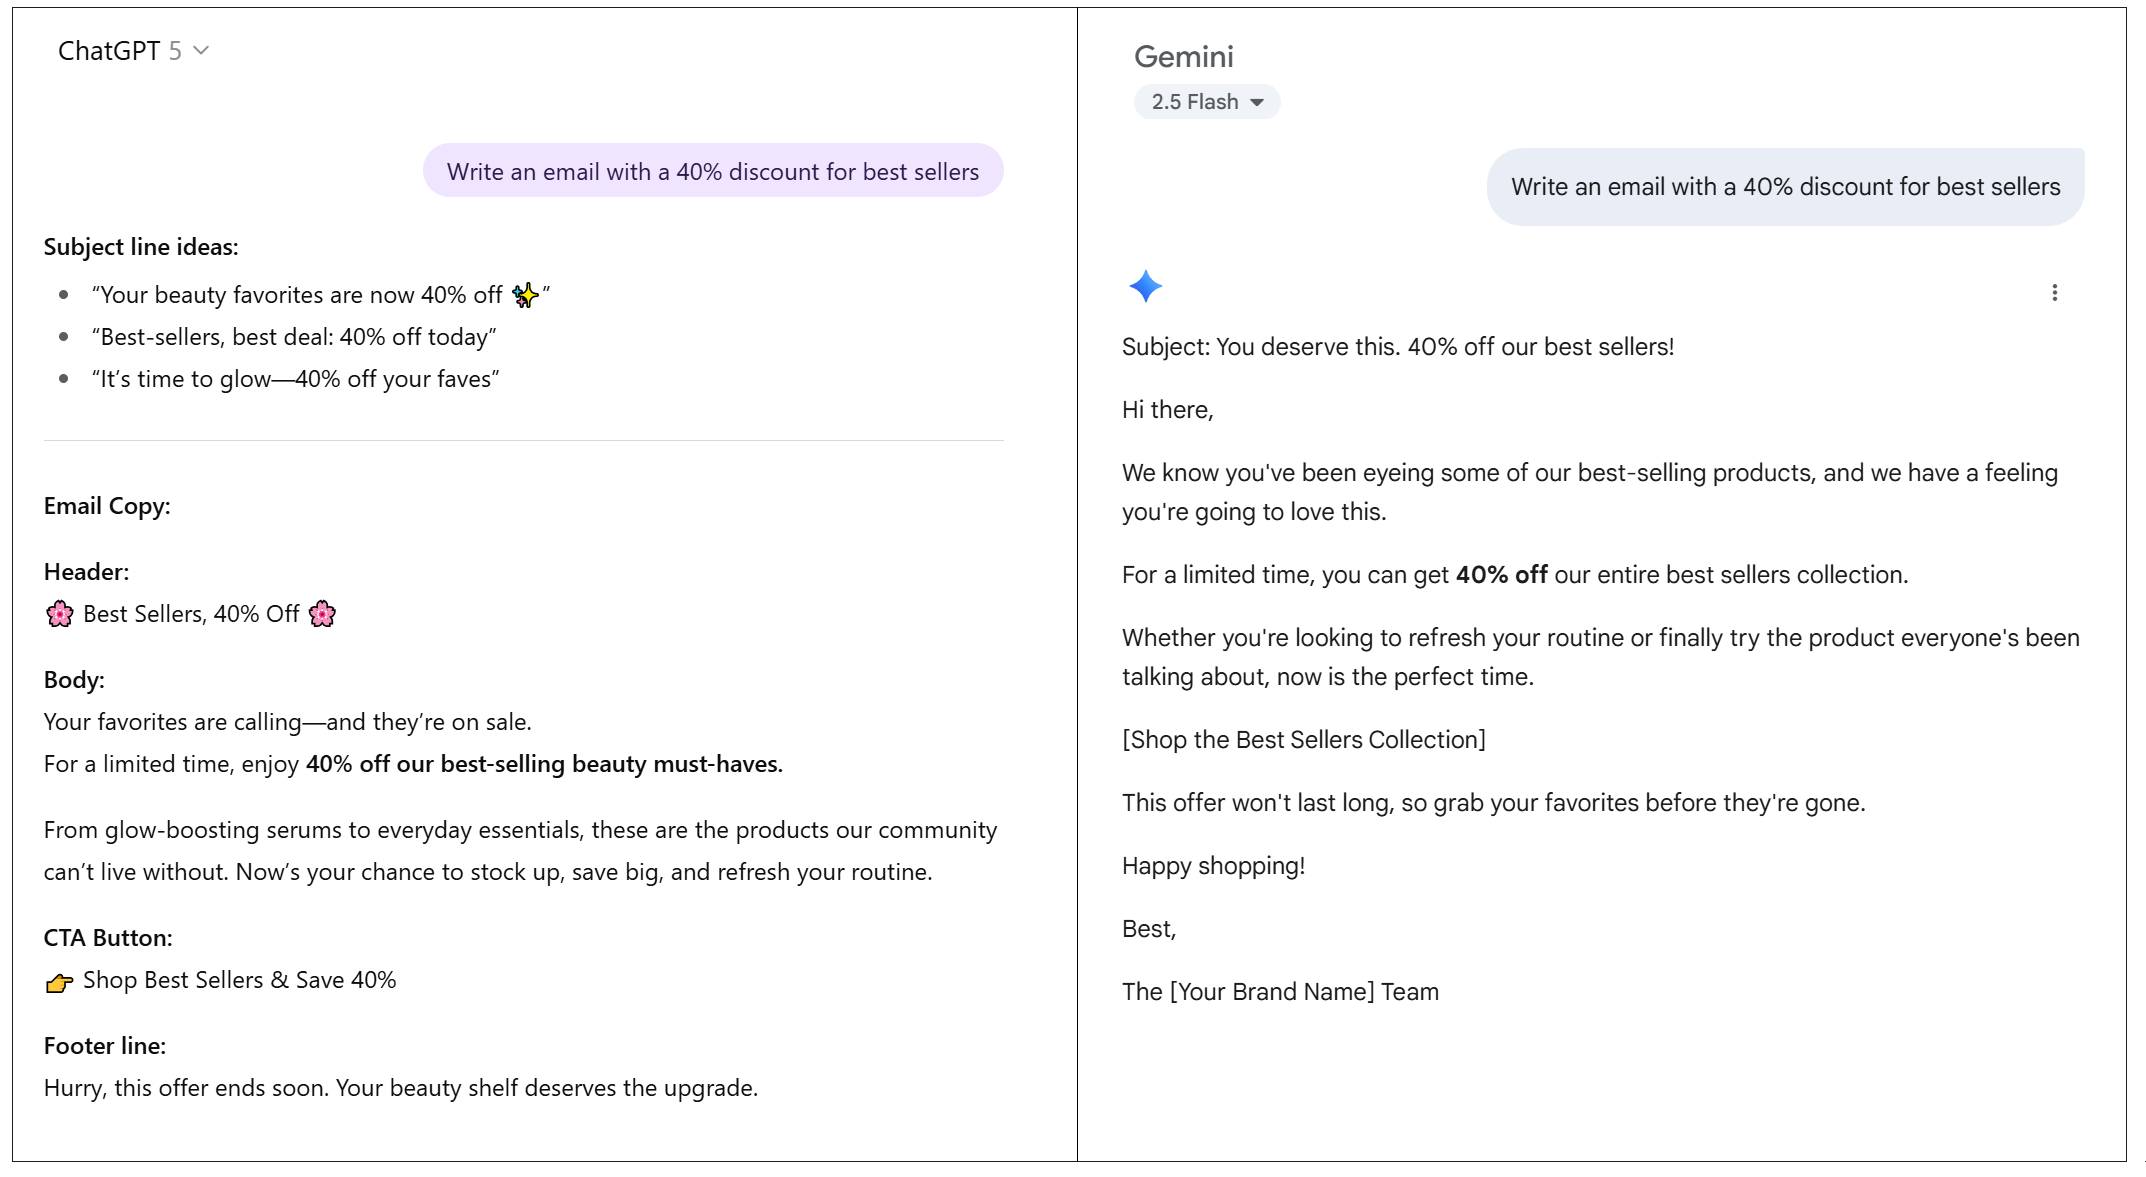Click the ChatGPT title text
The width and height of the screenshot is (2146, 1177).
109,51
